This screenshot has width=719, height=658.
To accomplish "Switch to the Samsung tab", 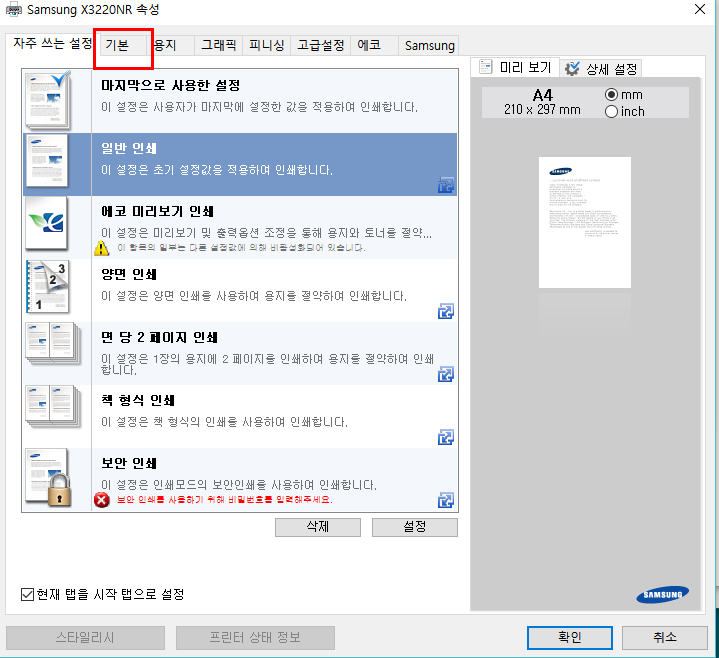I will [x=429, y=45].
